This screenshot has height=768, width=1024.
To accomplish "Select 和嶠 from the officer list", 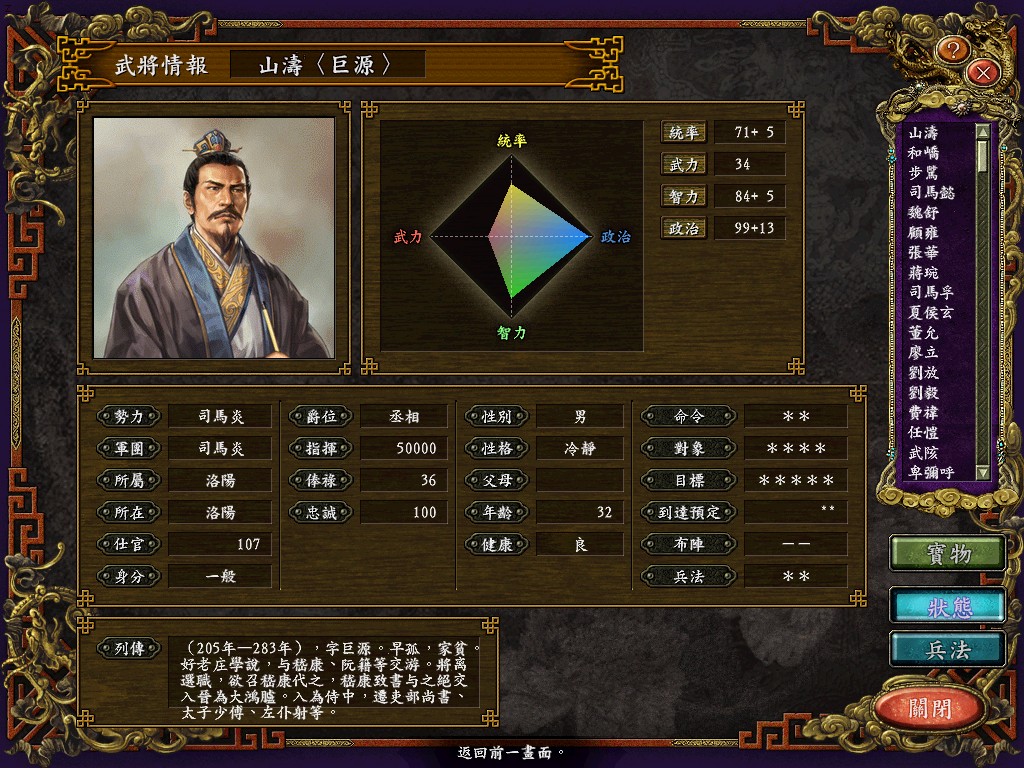I will tap(923, 152).
